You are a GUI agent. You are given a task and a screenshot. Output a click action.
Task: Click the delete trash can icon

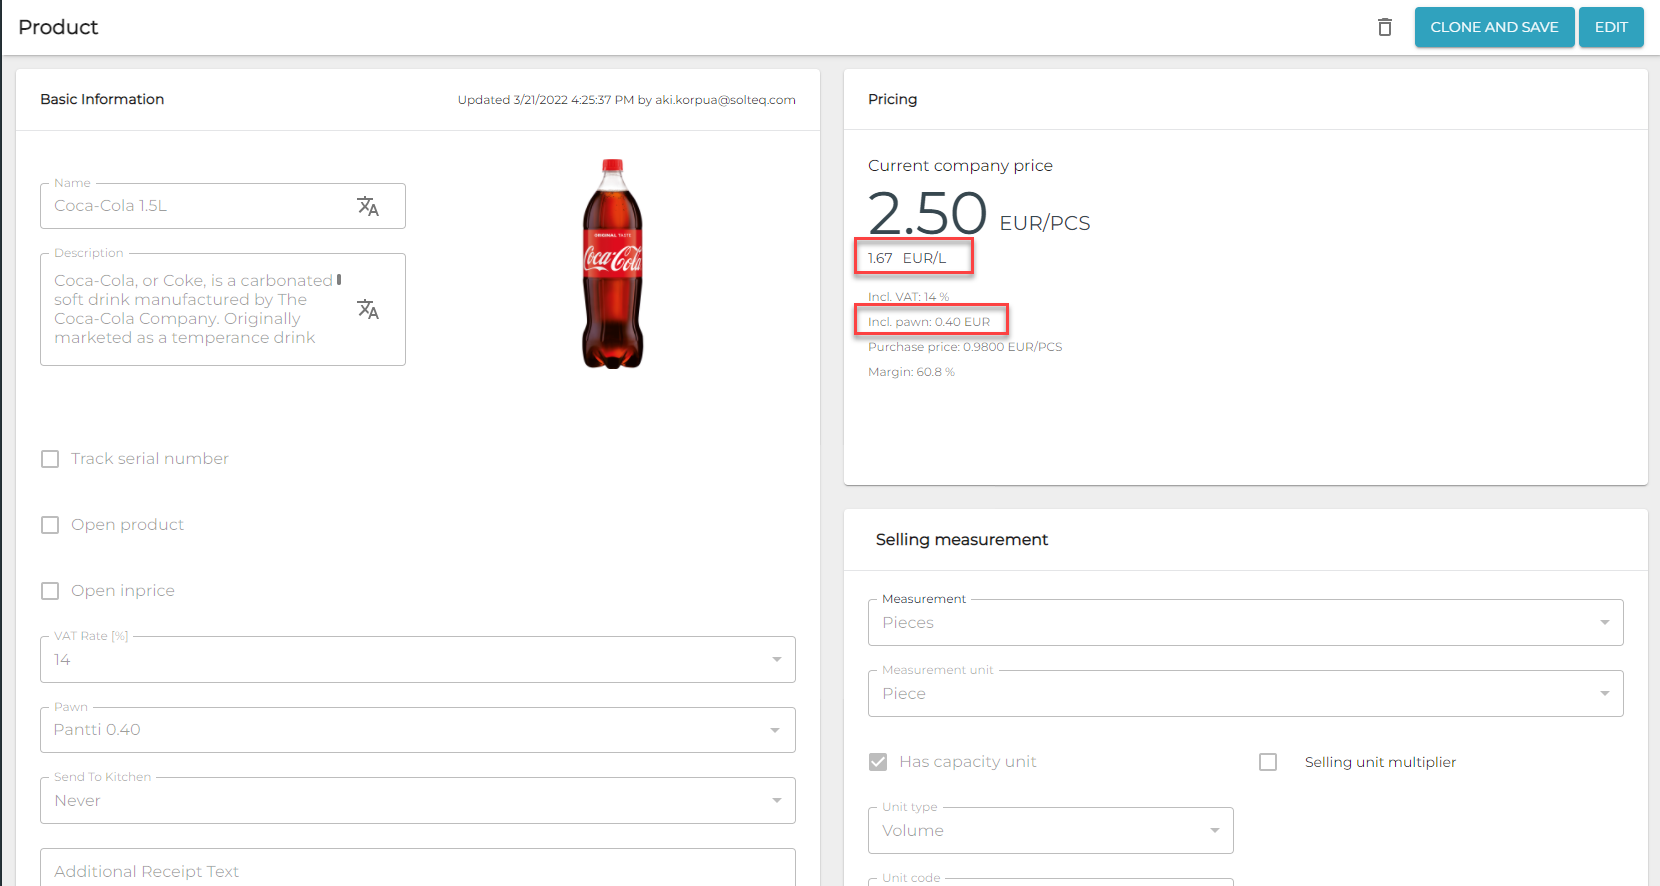point(1384,27)
